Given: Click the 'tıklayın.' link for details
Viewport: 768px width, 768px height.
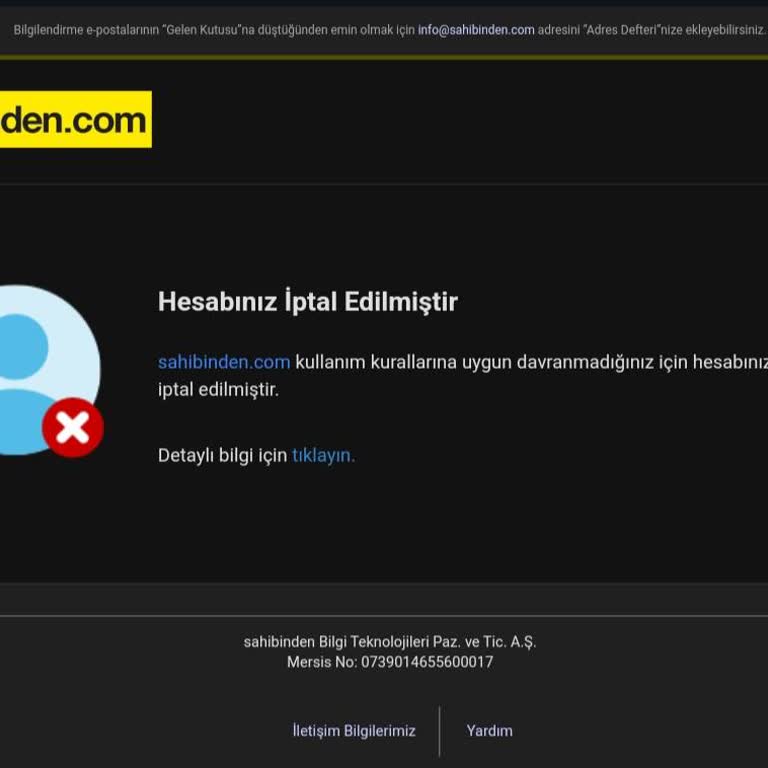Looking at the screenshot, I should click(323, 456).
